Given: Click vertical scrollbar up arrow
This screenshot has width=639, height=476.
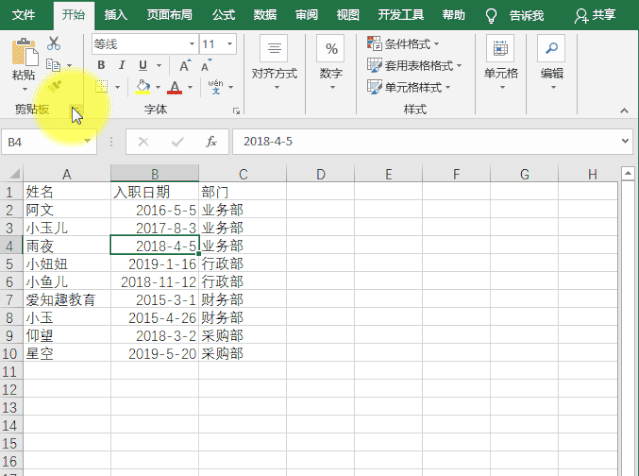Looking at the screenshot, I should (x=628, y=174).
